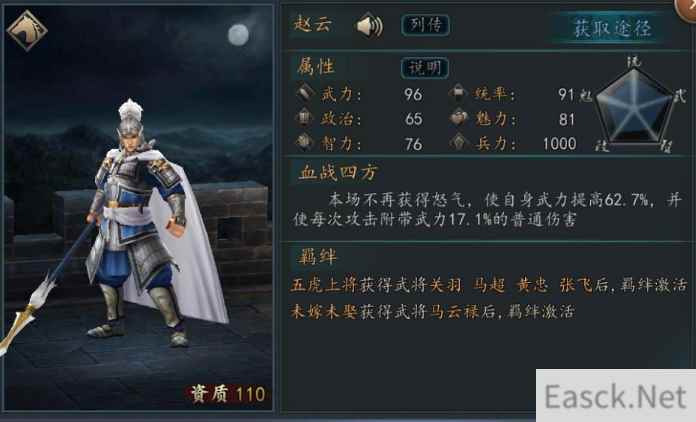Tap the 血战四方 skill title
This screenshot has width=696, height=422.
pos(338,173)
